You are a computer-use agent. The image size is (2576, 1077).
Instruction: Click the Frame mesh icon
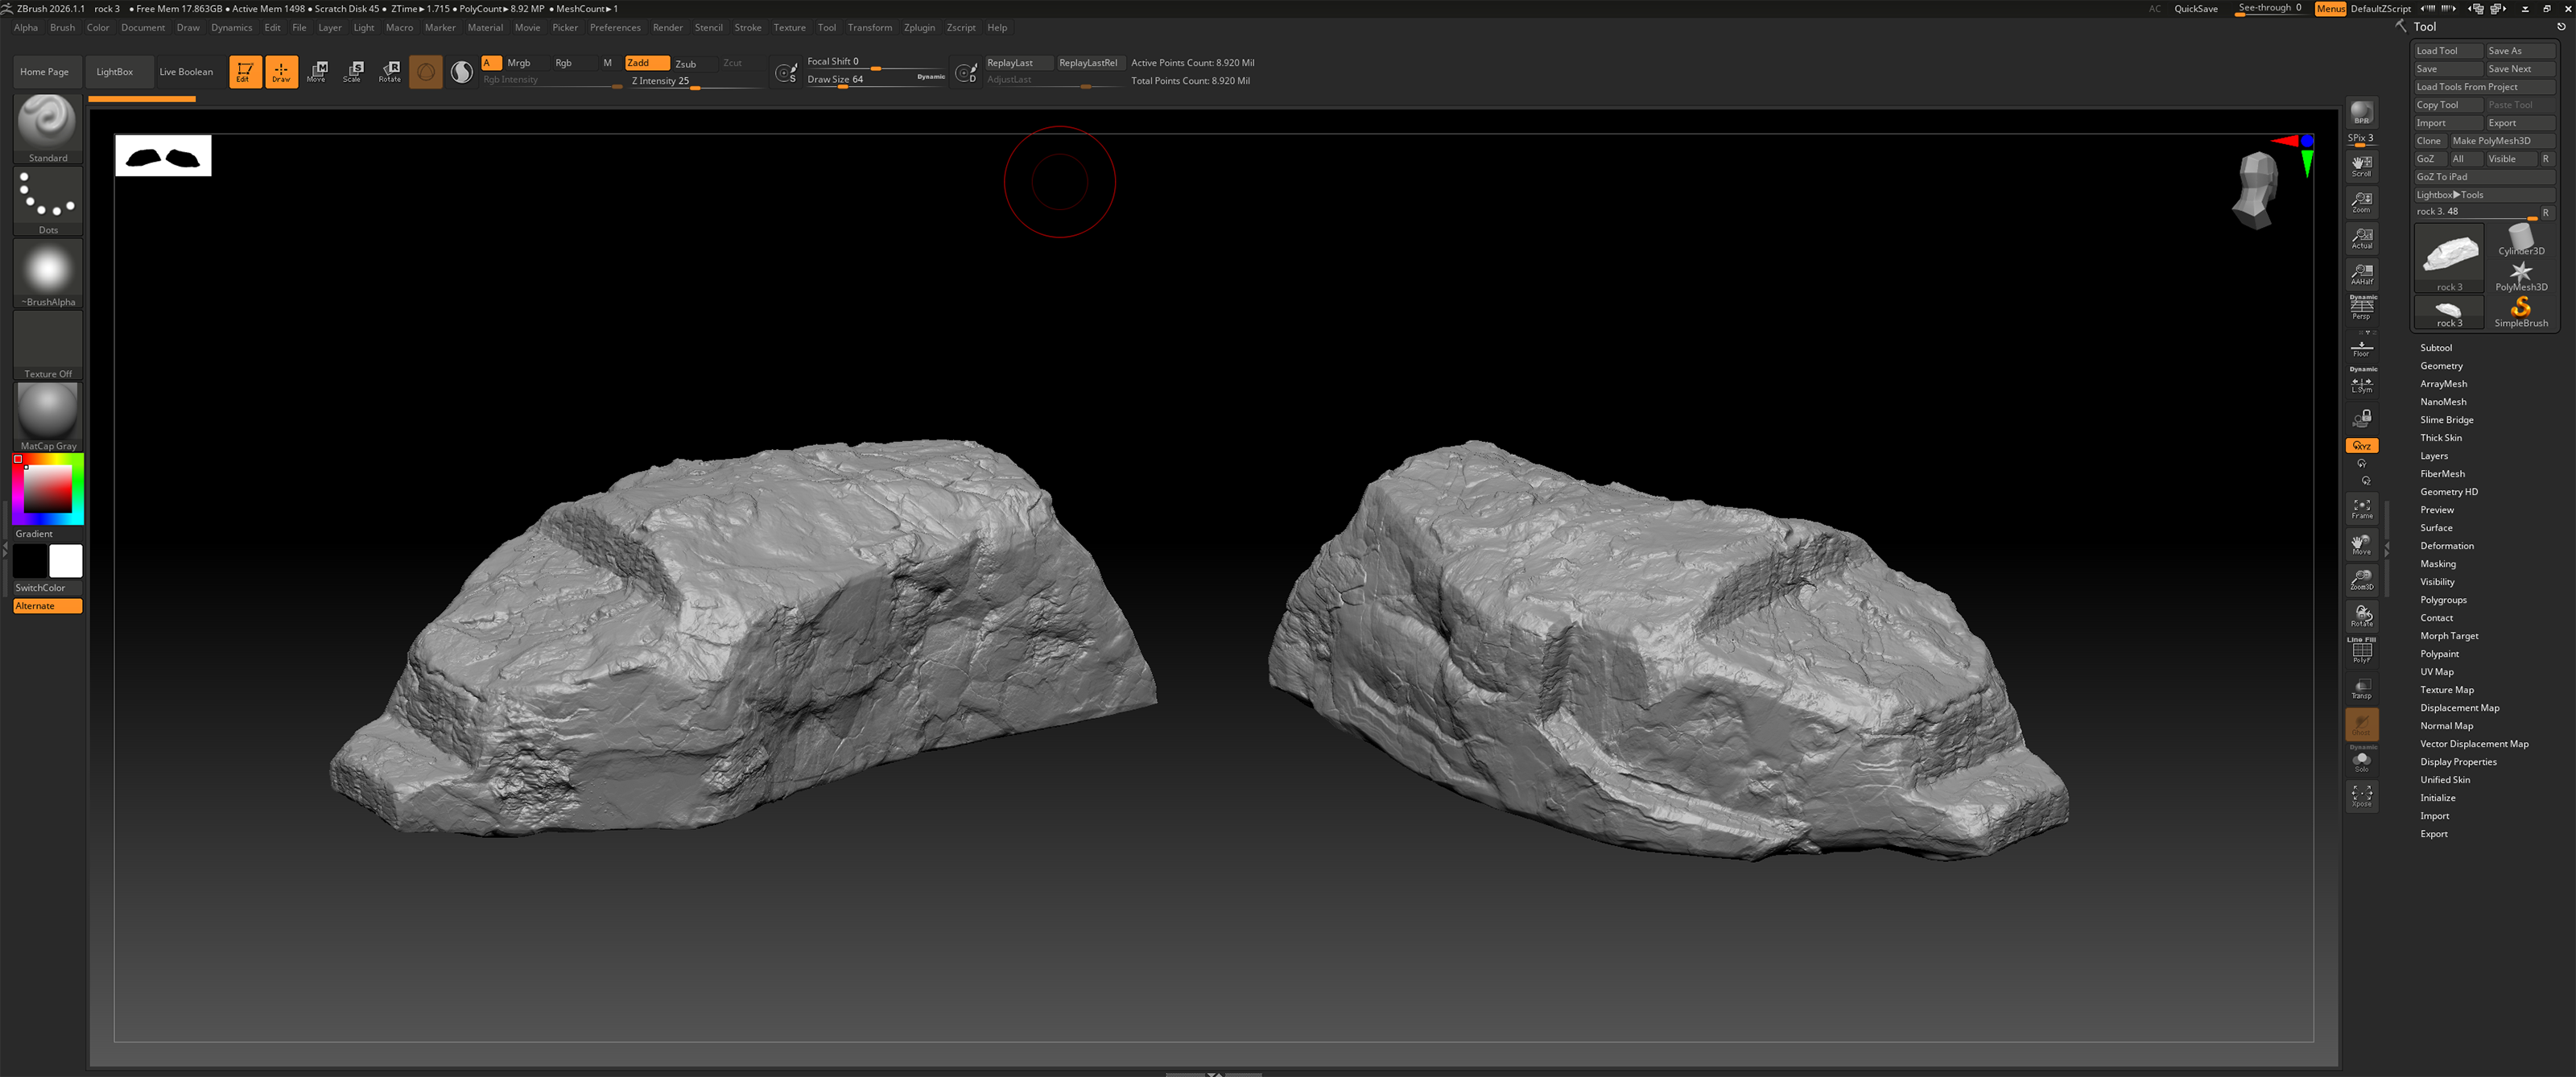click(x=2361, y=509)
